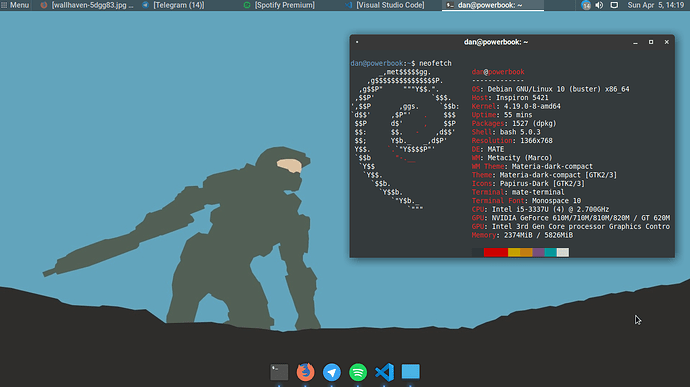
Task: Open the Menu button in the top panel
Action: [15, 5]
